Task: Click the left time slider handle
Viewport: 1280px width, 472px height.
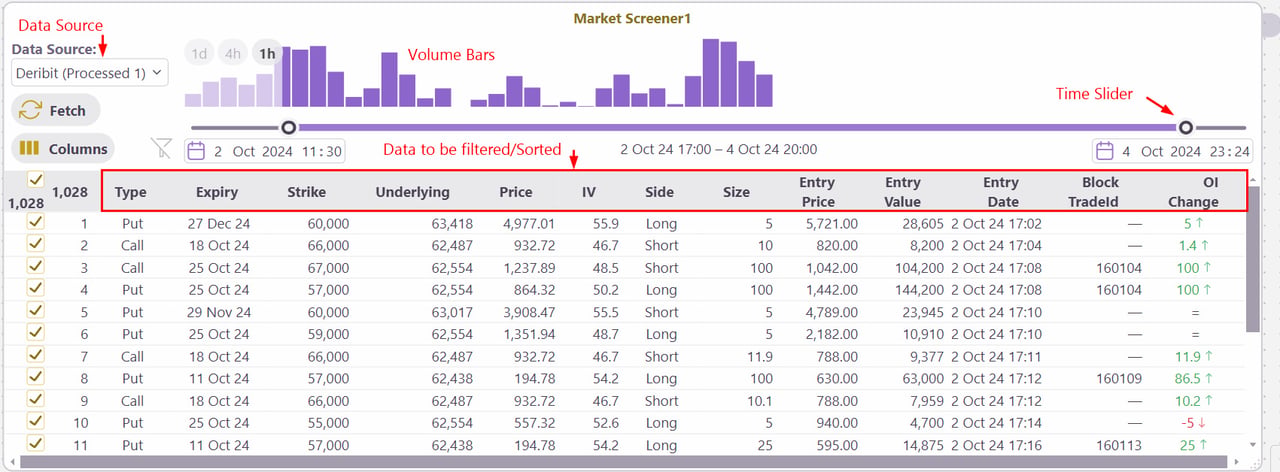Action: click(288, 127)
